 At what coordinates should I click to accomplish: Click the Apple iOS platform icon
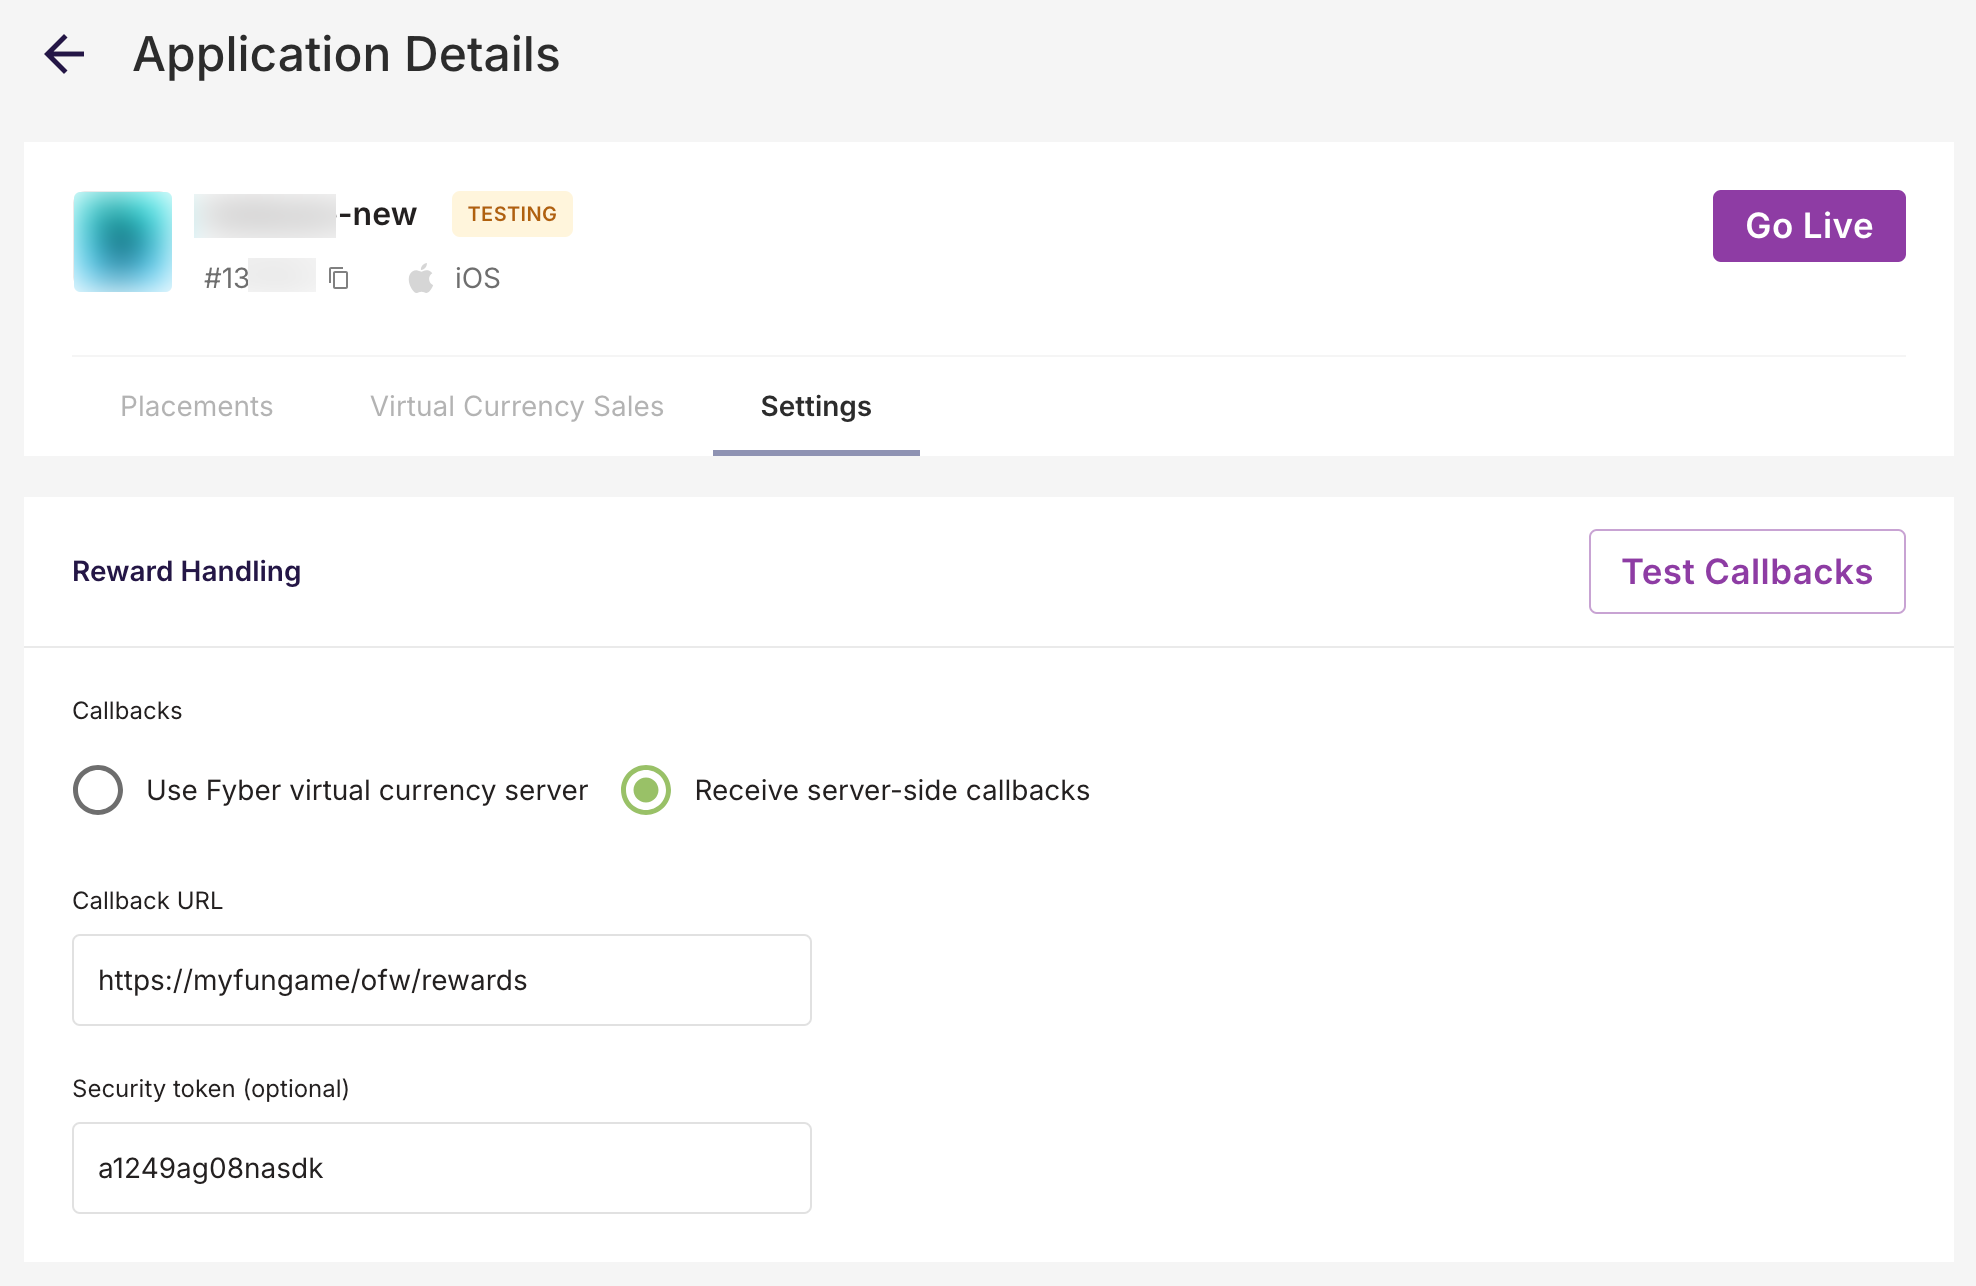click(x=421, y=278)
